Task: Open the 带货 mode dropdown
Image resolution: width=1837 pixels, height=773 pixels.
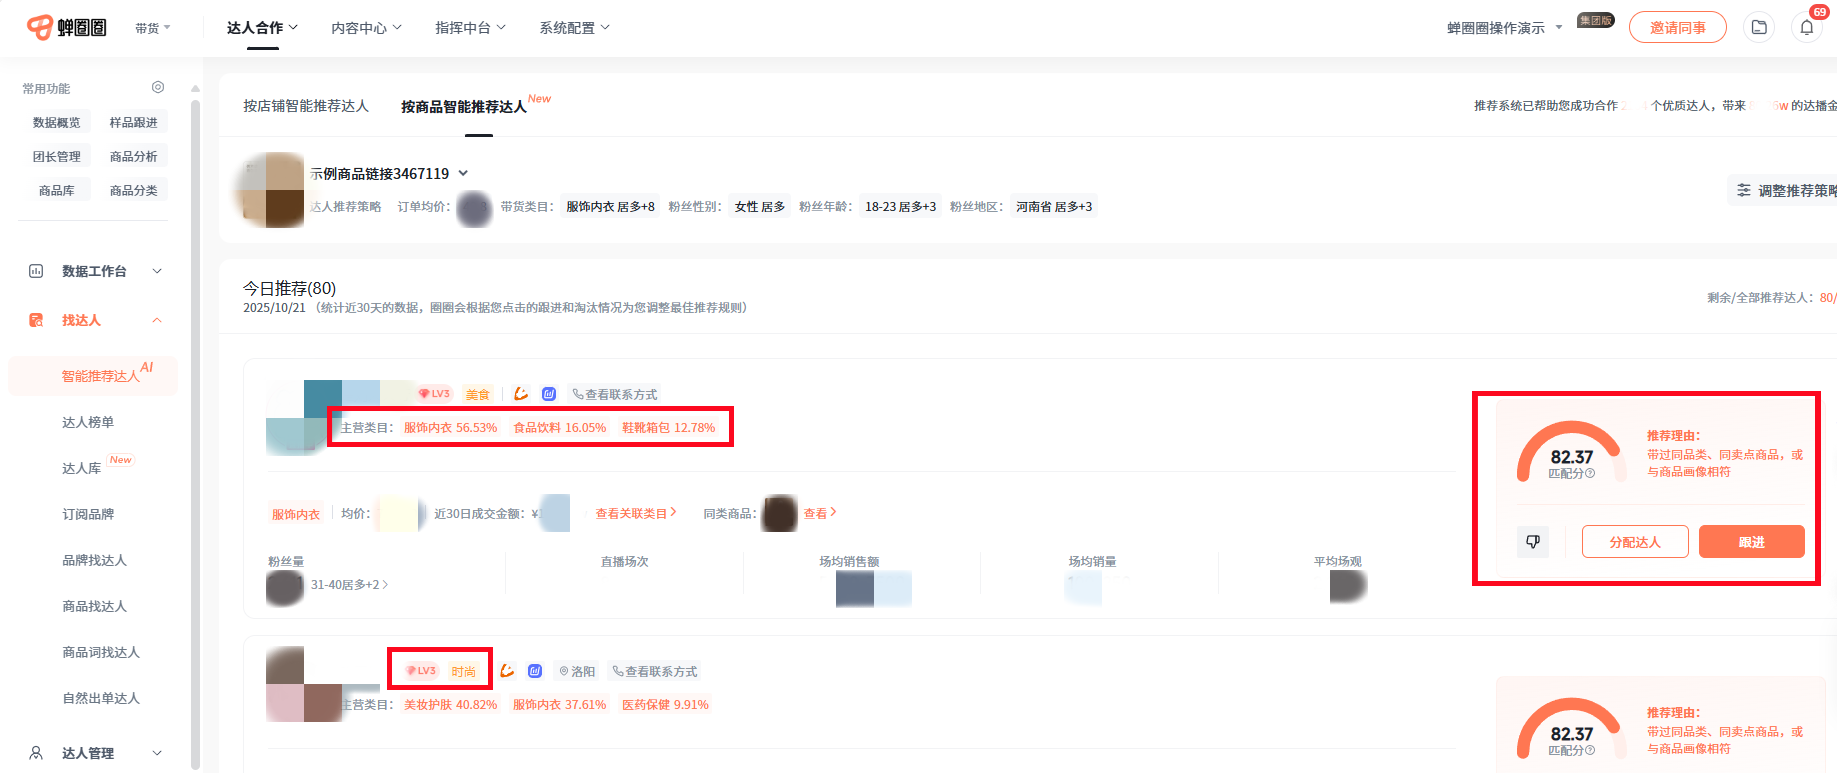Action: 153,28
